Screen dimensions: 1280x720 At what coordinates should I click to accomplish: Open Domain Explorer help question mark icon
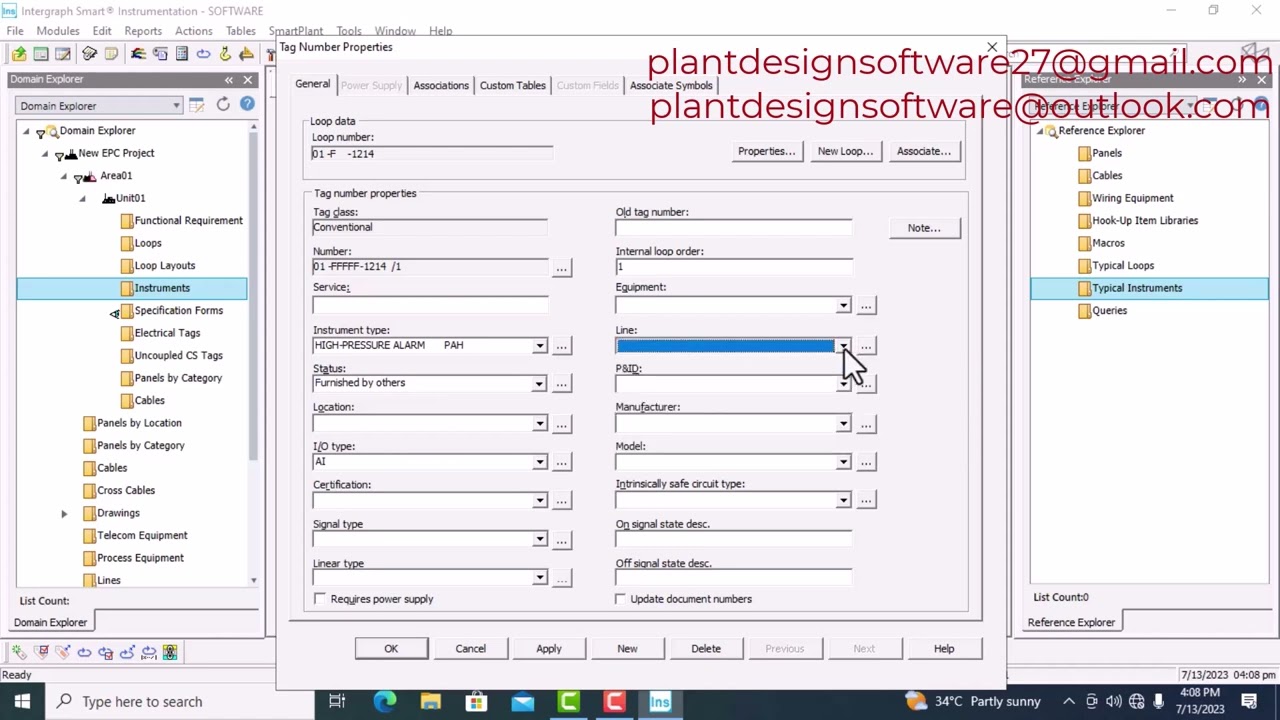[247, 105]
